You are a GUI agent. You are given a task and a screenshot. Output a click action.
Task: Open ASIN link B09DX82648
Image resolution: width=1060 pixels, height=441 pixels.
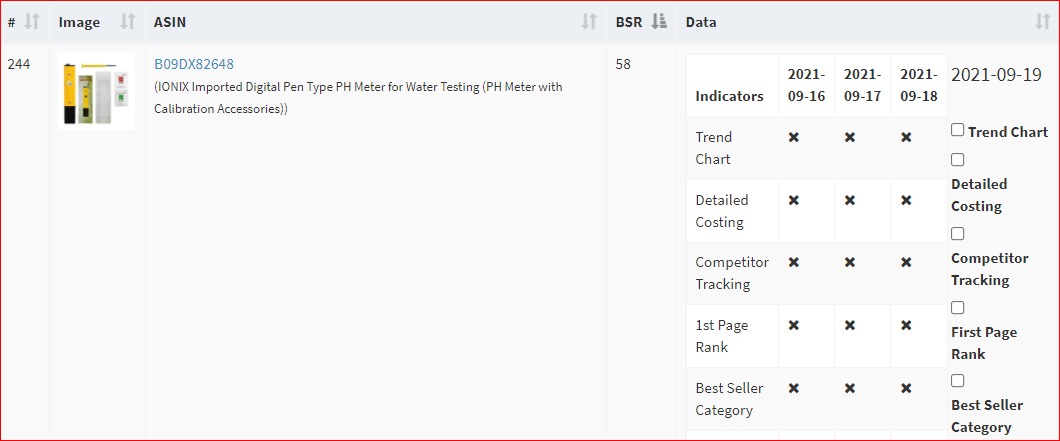[x=194, y=64]
